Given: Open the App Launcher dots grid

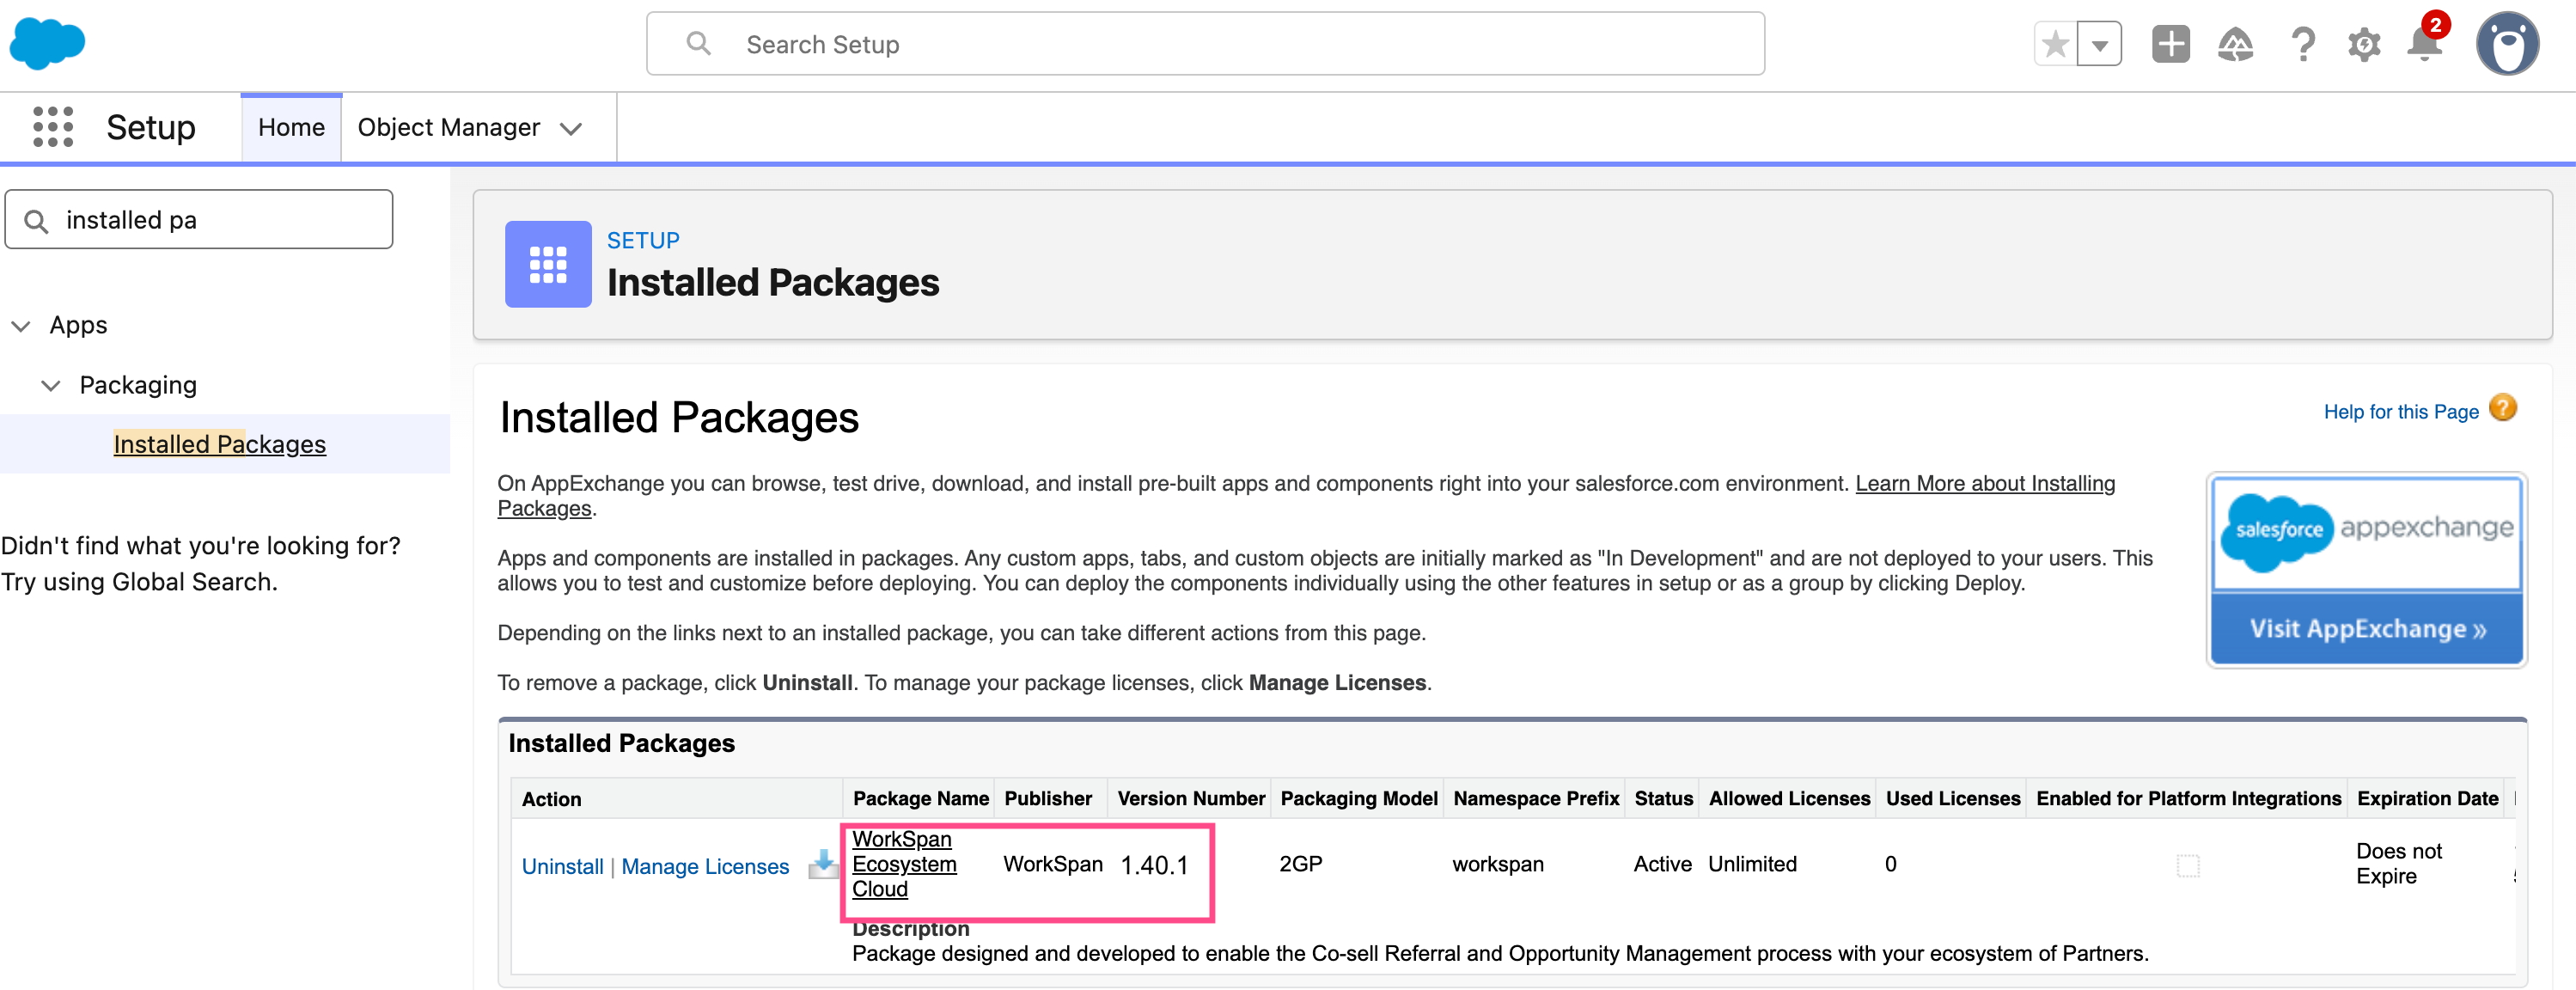Looking at the screenshot, I should point(53,127).
